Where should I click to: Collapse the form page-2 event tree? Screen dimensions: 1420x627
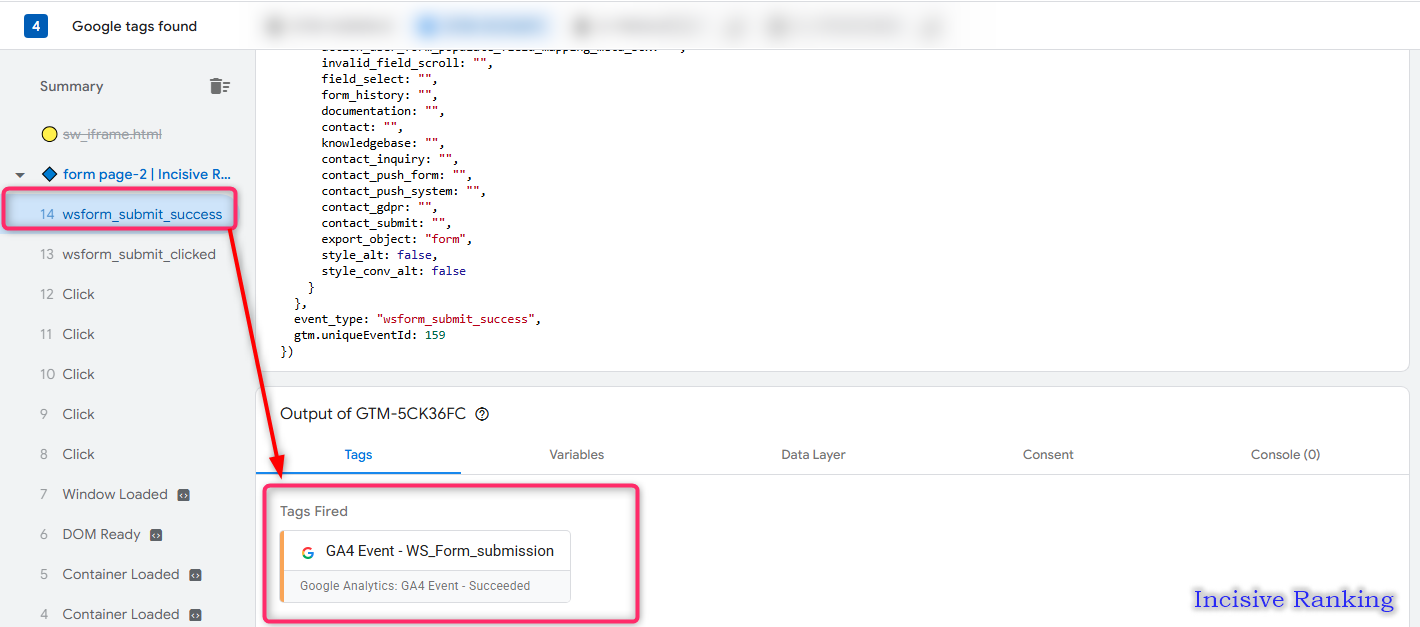click(x=20, y=175)
